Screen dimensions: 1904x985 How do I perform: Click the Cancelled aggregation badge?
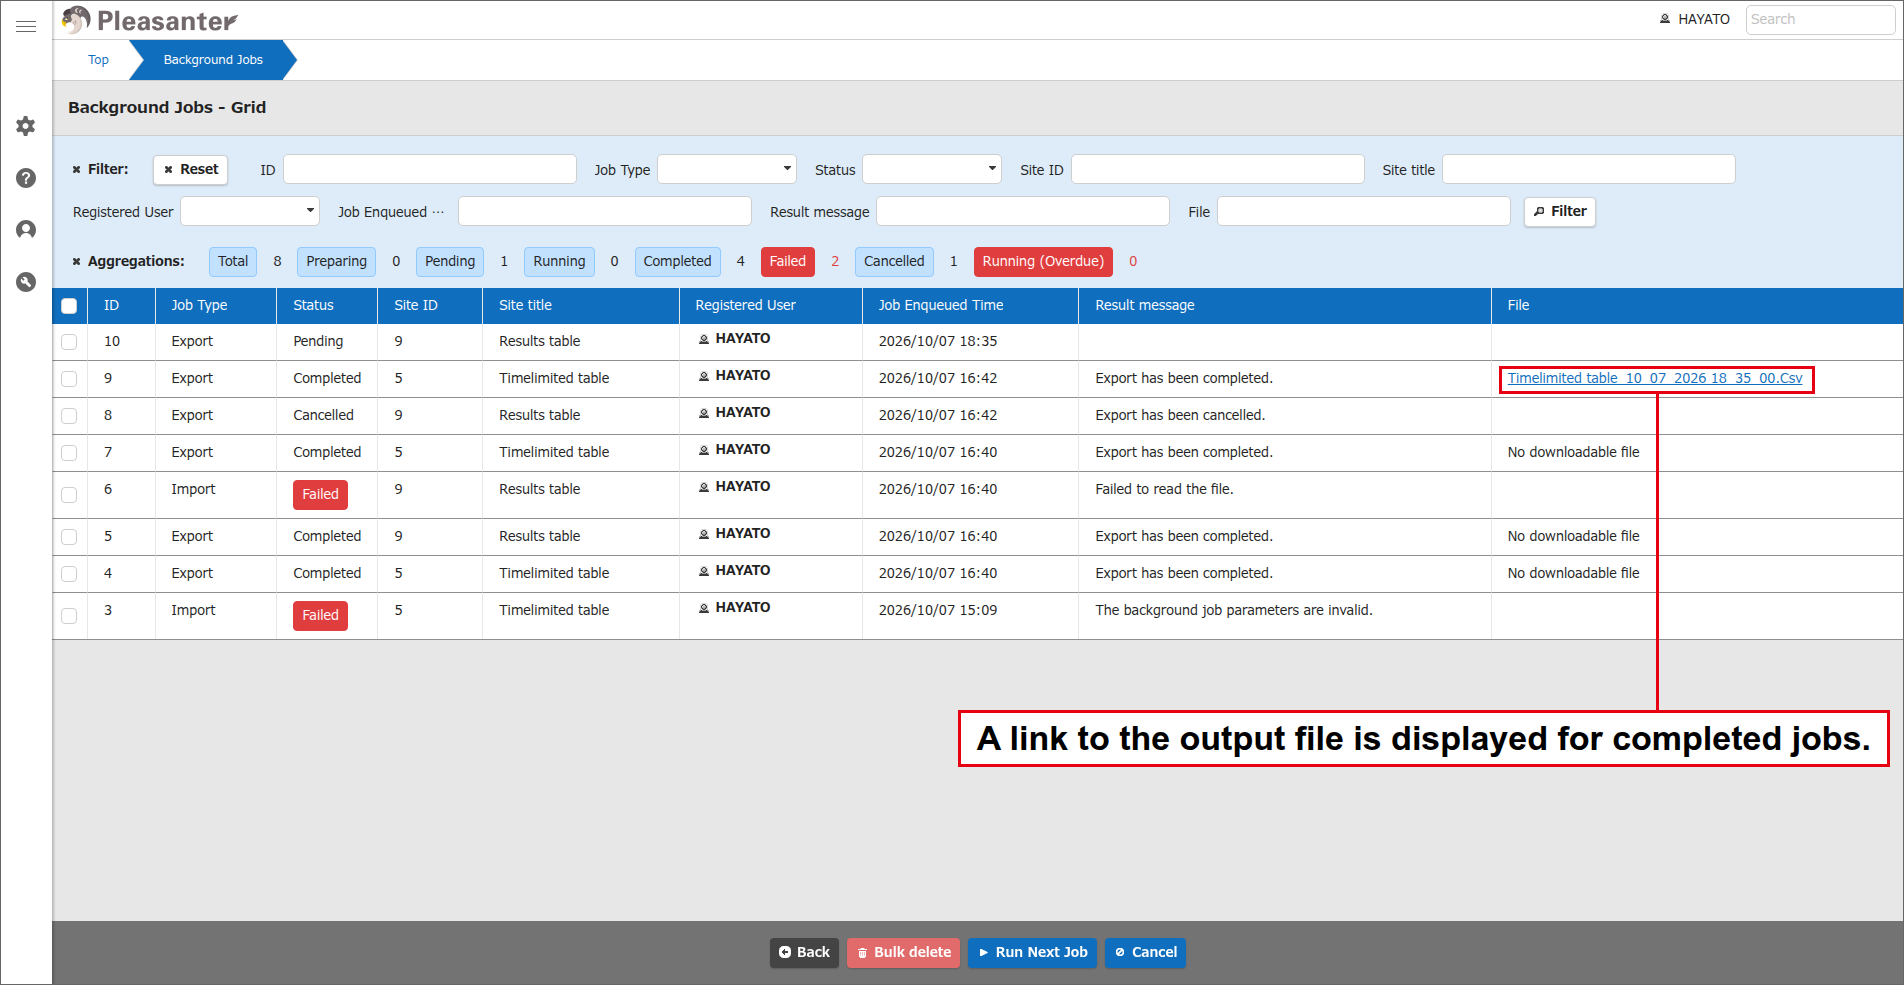pos(894,262)
